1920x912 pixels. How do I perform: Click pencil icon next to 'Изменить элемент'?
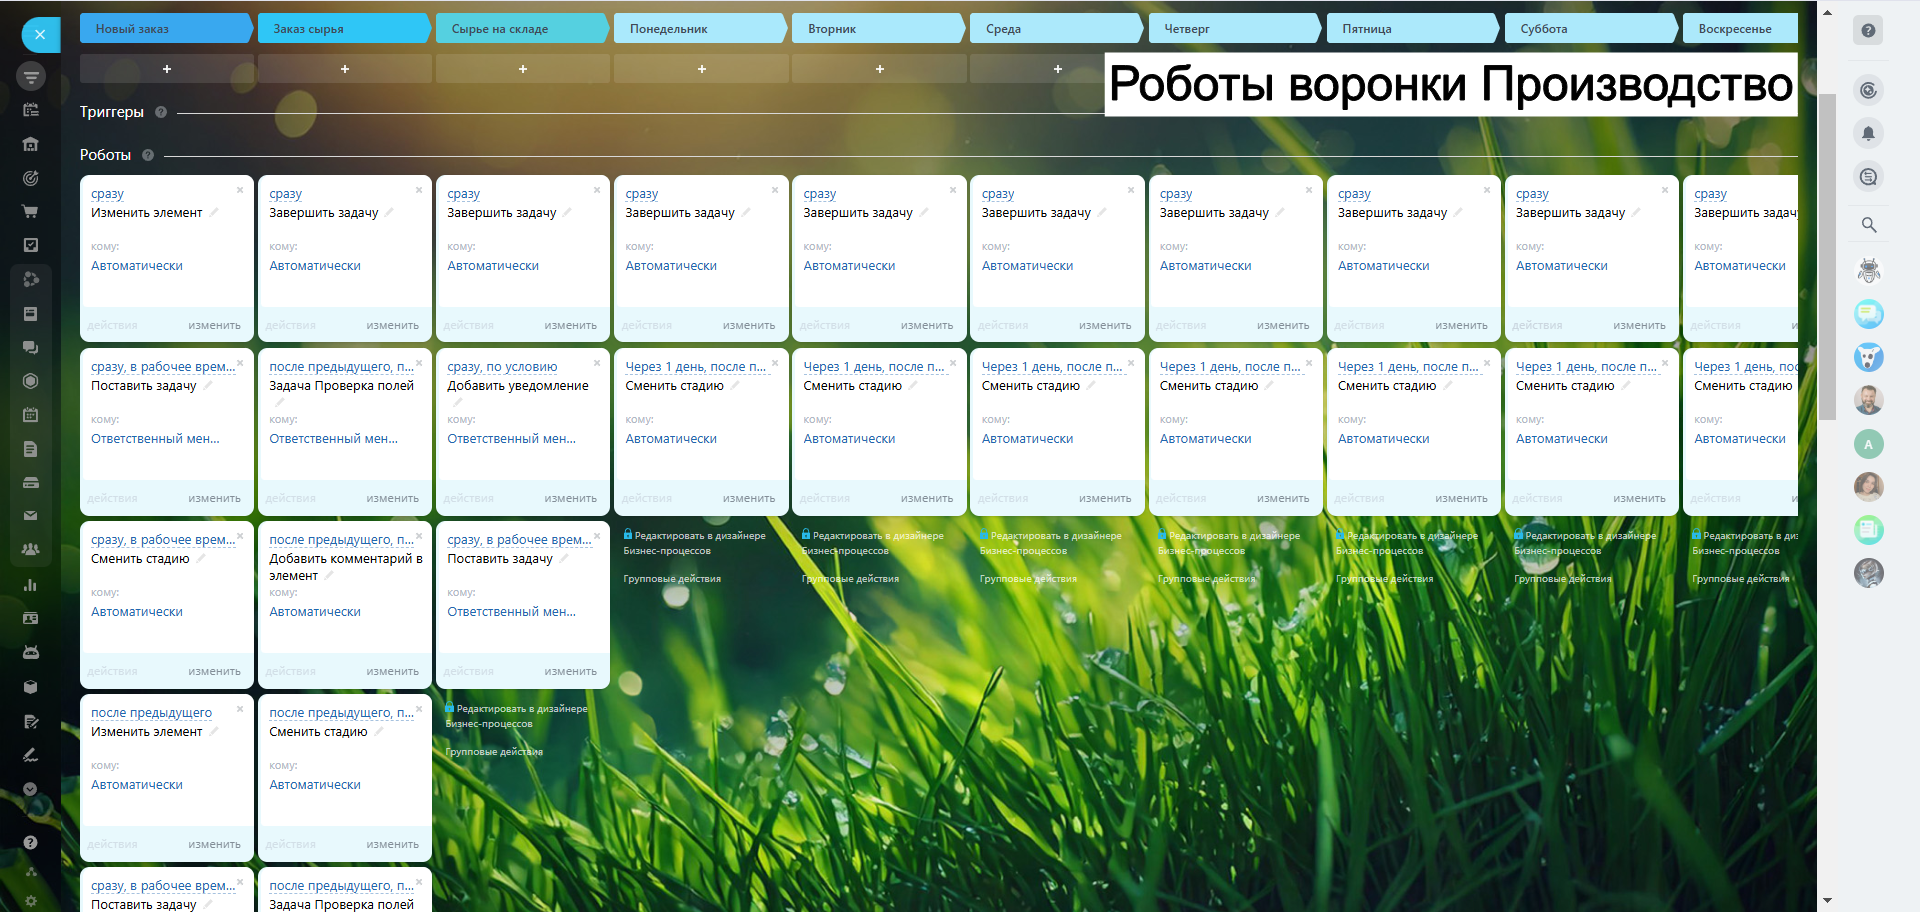[x=214, y=213]
